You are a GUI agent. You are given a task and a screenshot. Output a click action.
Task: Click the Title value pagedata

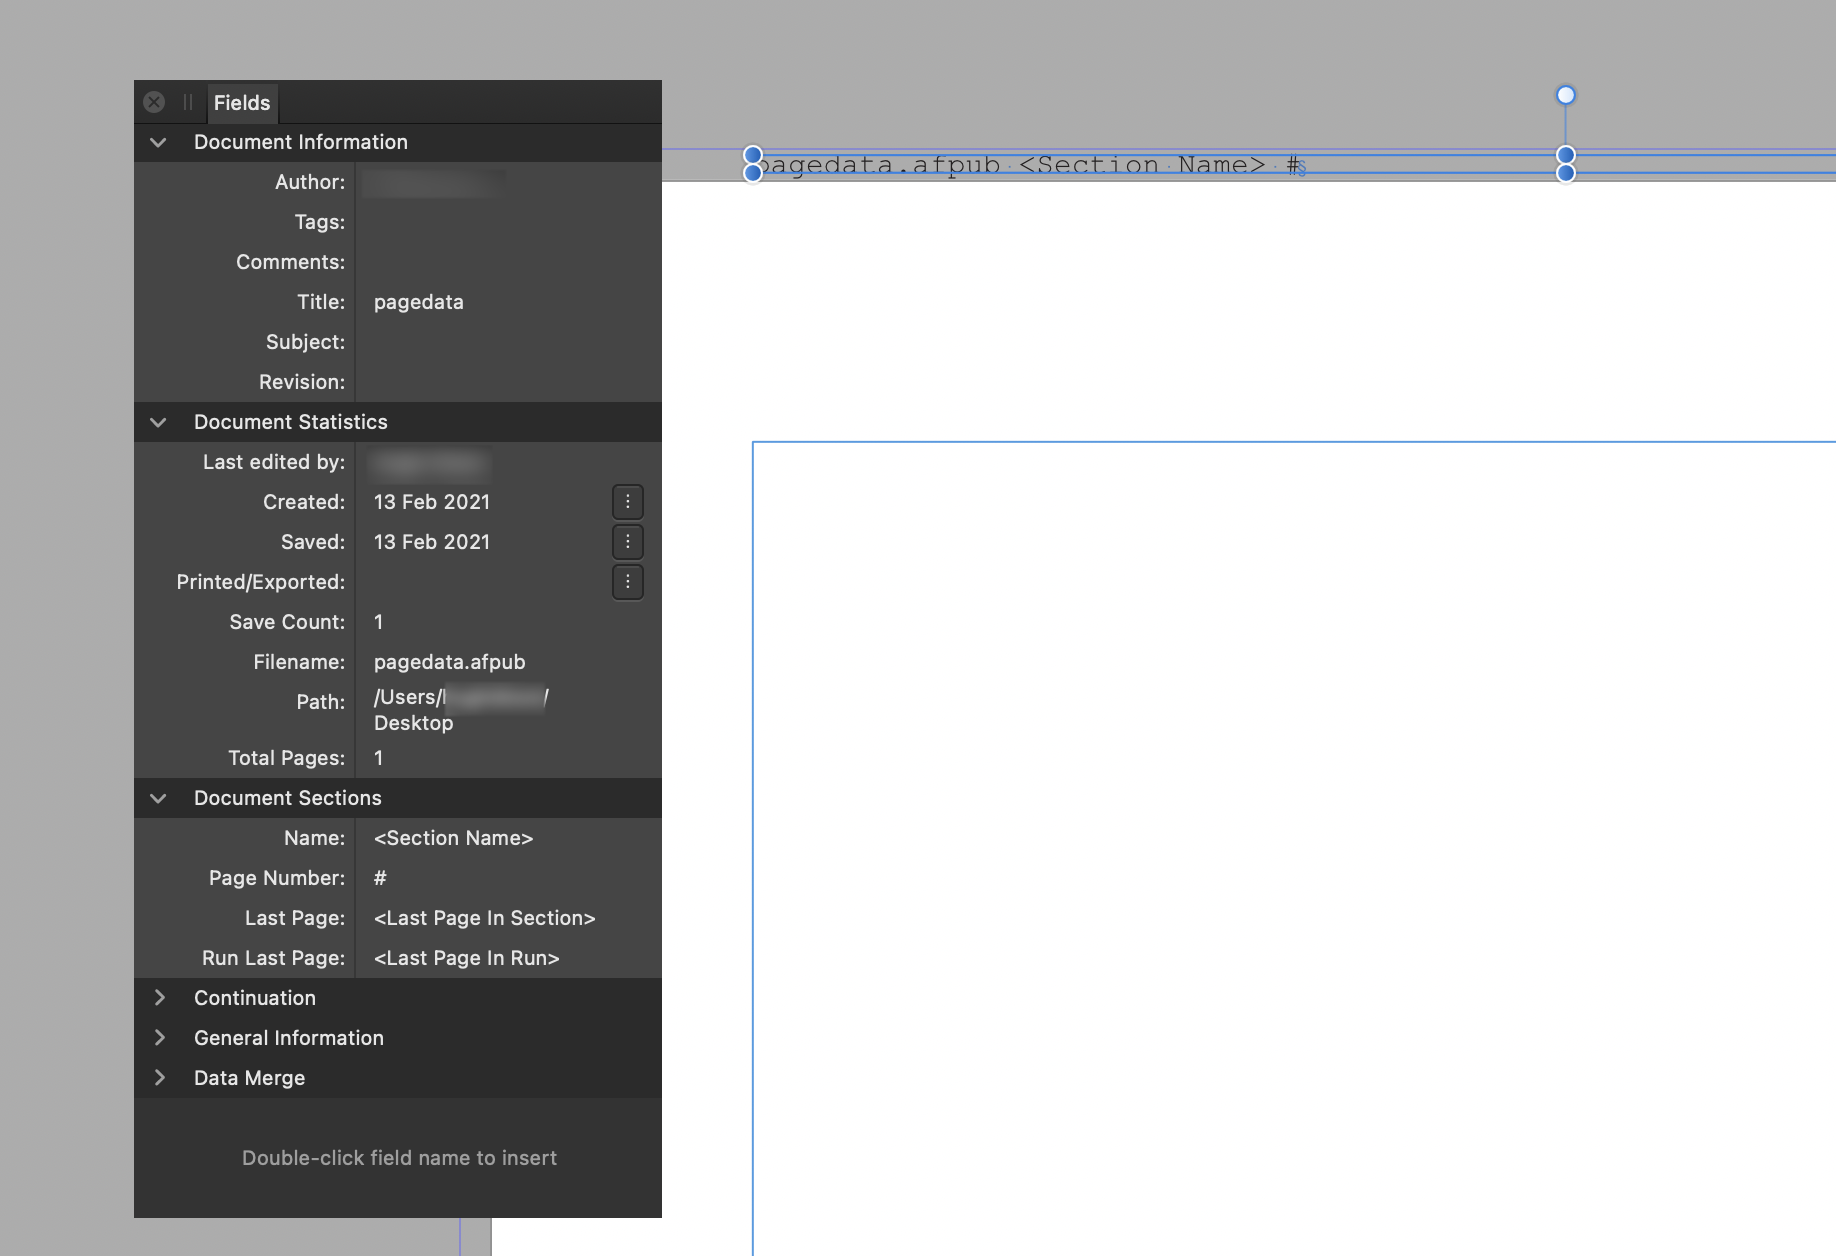419,302
